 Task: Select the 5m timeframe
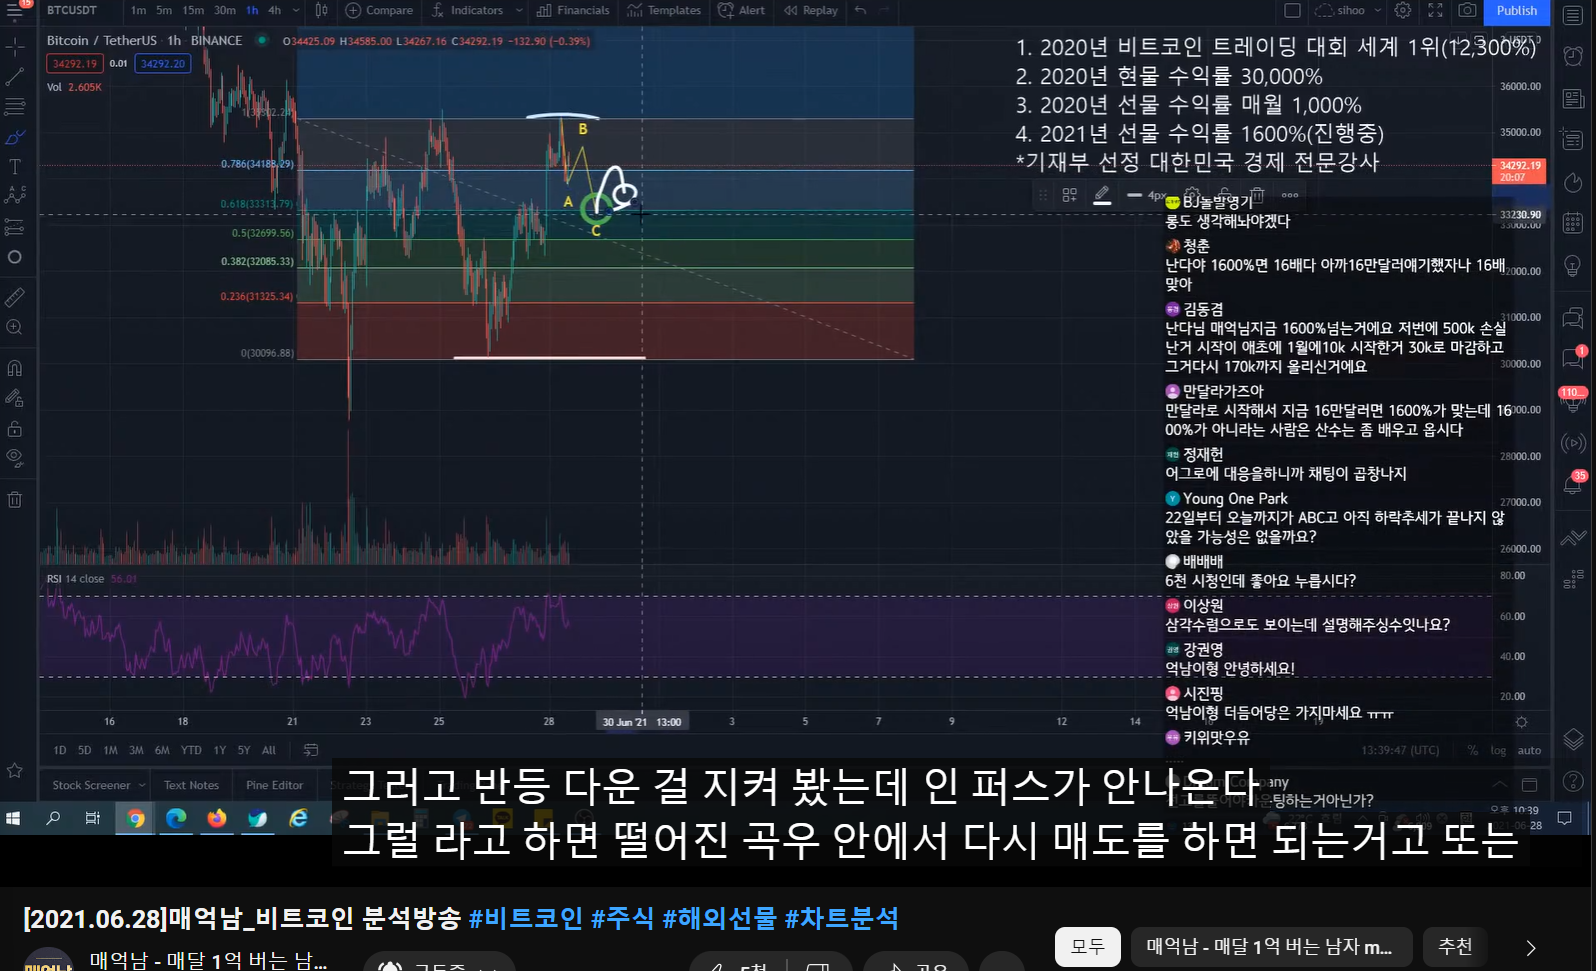click(x=164, y=10)
